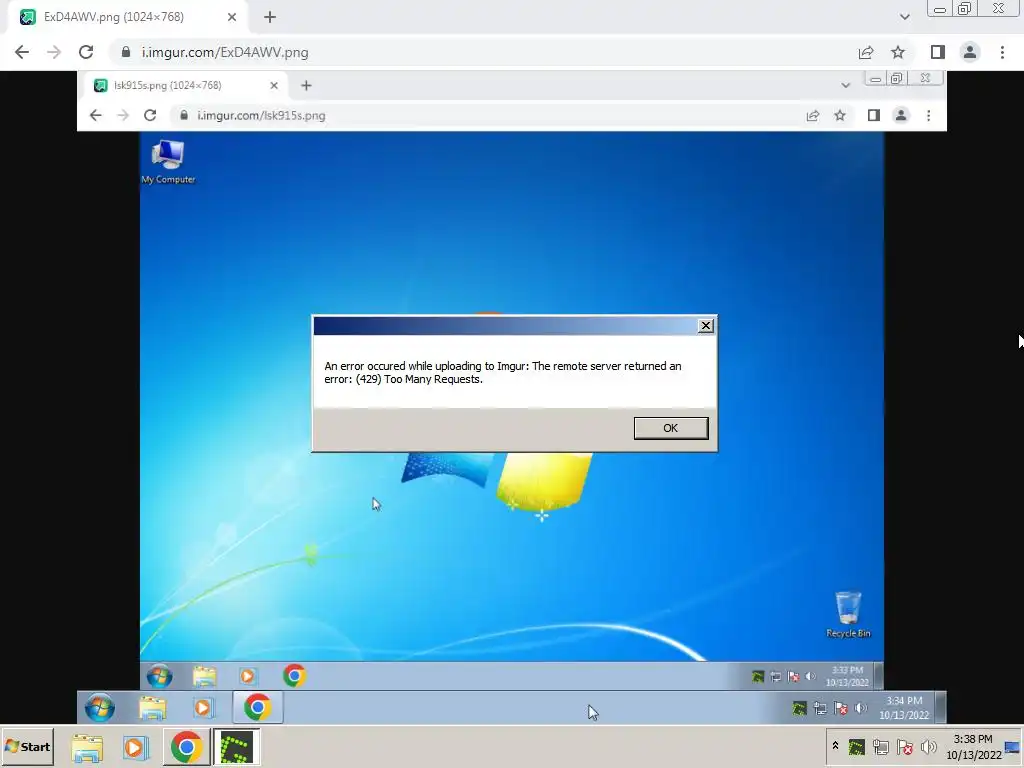Open the volume control beside the 3:38 PM clock

pos(928,746)
